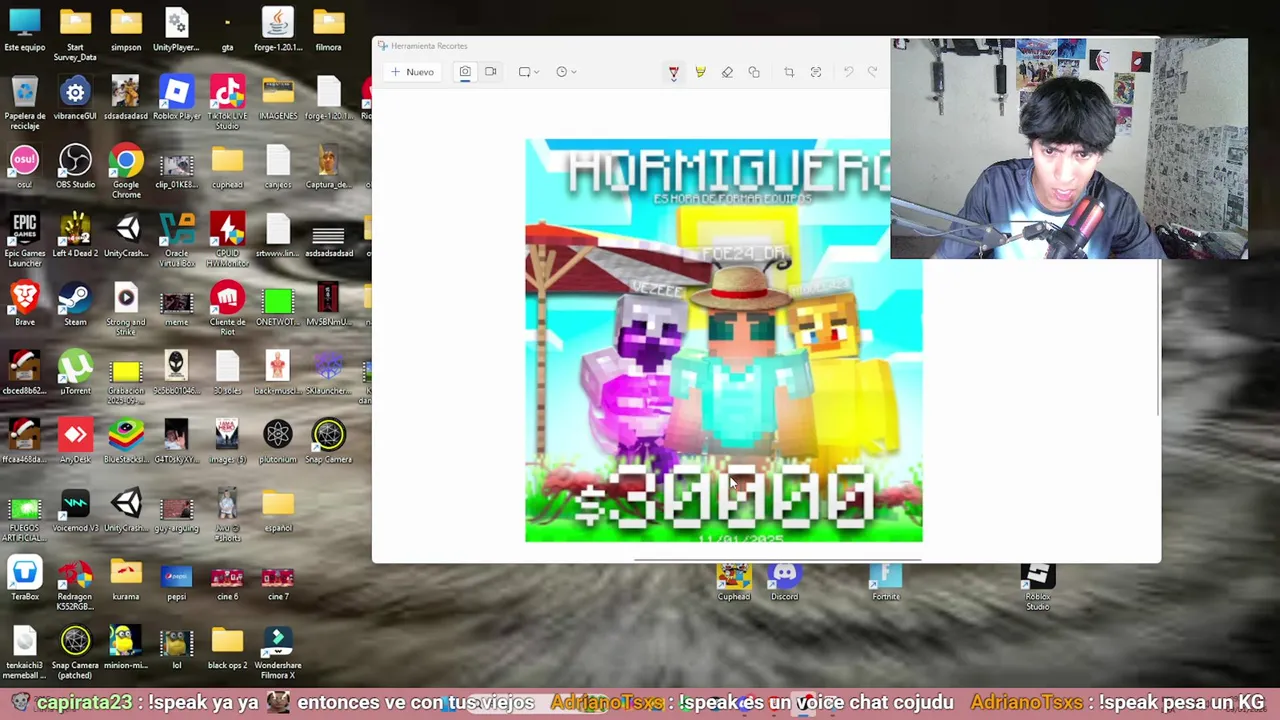Launch Snap Camera (patched)
Screen dimensions: 1280x720
[x=75, y=651]
